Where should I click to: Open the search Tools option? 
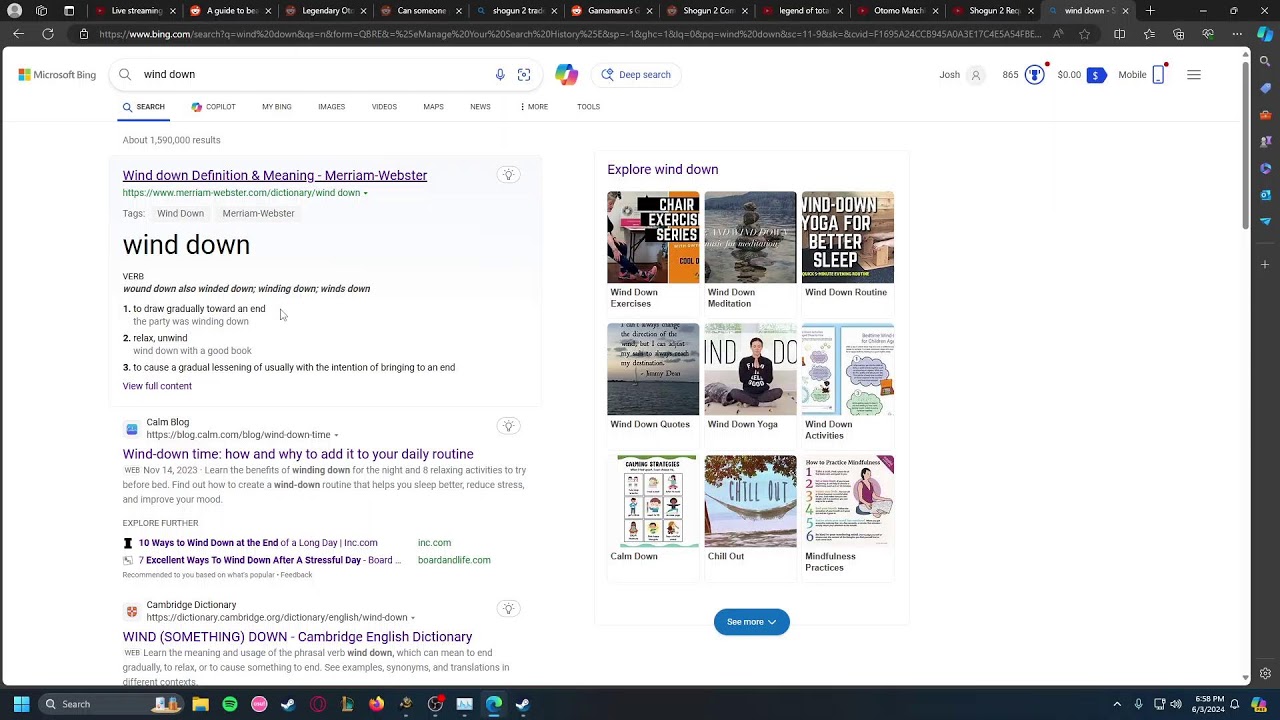588,107
